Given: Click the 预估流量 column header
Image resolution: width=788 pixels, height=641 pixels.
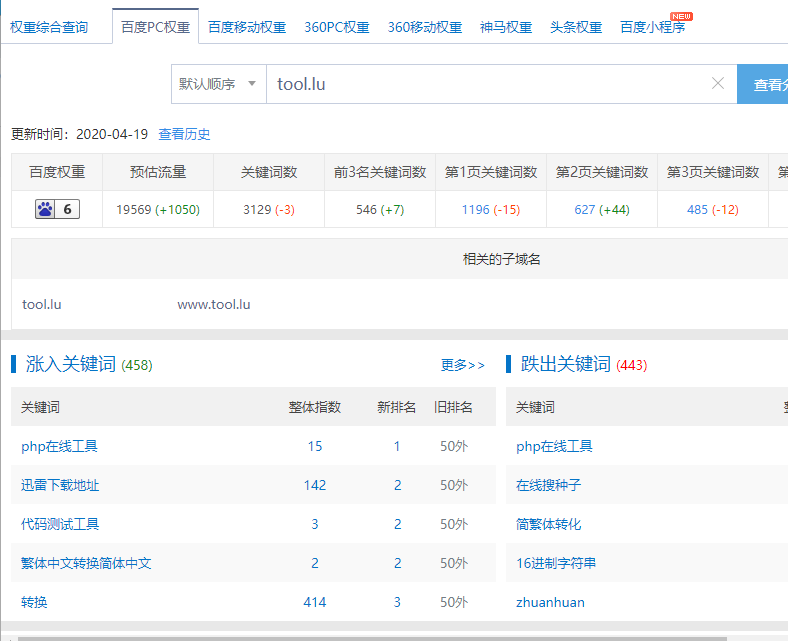Looking at the screenshot, I should click(158, 172).
